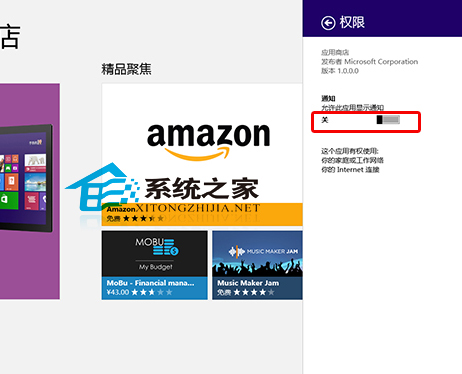The height and width of the screenshot is (374, 462).
Task: Click the home or work network permission text
Action: click(352, 160)
